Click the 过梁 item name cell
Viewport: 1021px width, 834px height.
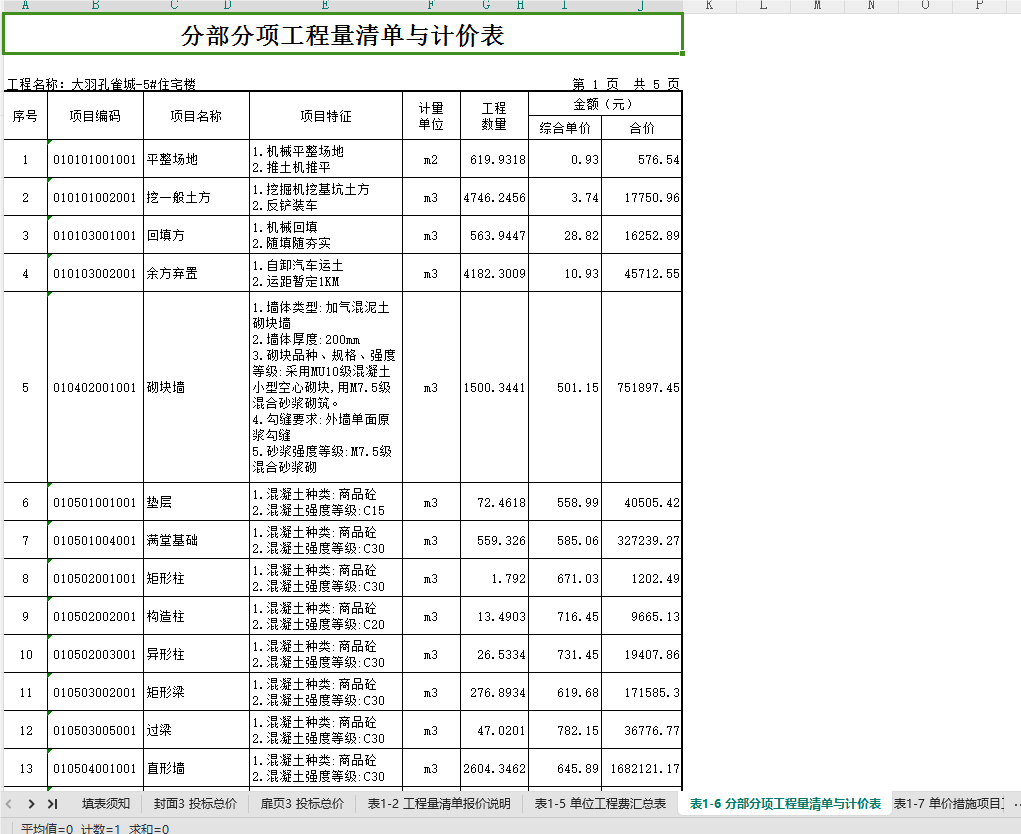(x=196, y=730)
